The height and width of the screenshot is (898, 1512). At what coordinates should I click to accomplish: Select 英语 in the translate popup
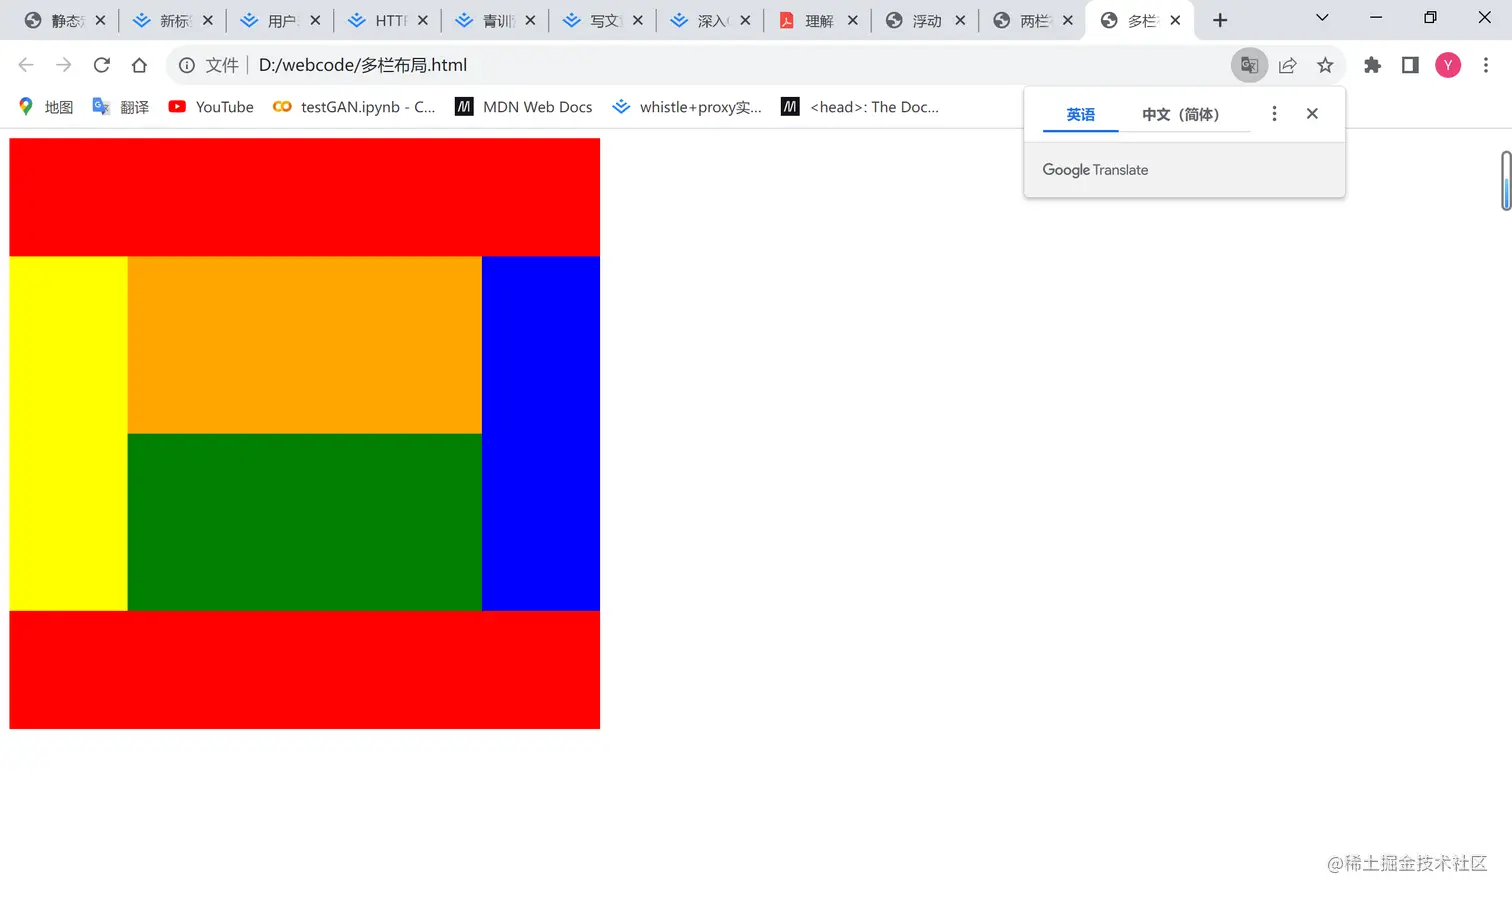tap(1080, 114)
